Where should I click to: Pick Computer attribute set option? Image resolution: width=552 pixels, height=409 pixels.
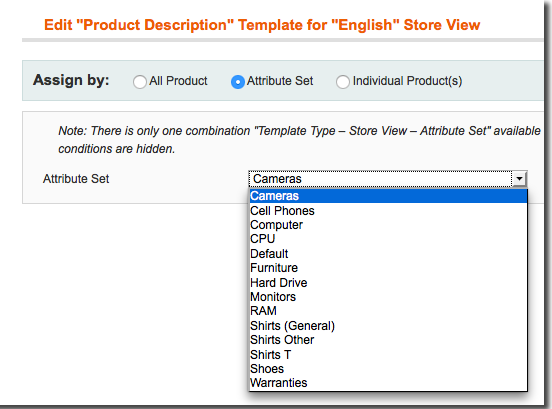[x=388, y=225]
